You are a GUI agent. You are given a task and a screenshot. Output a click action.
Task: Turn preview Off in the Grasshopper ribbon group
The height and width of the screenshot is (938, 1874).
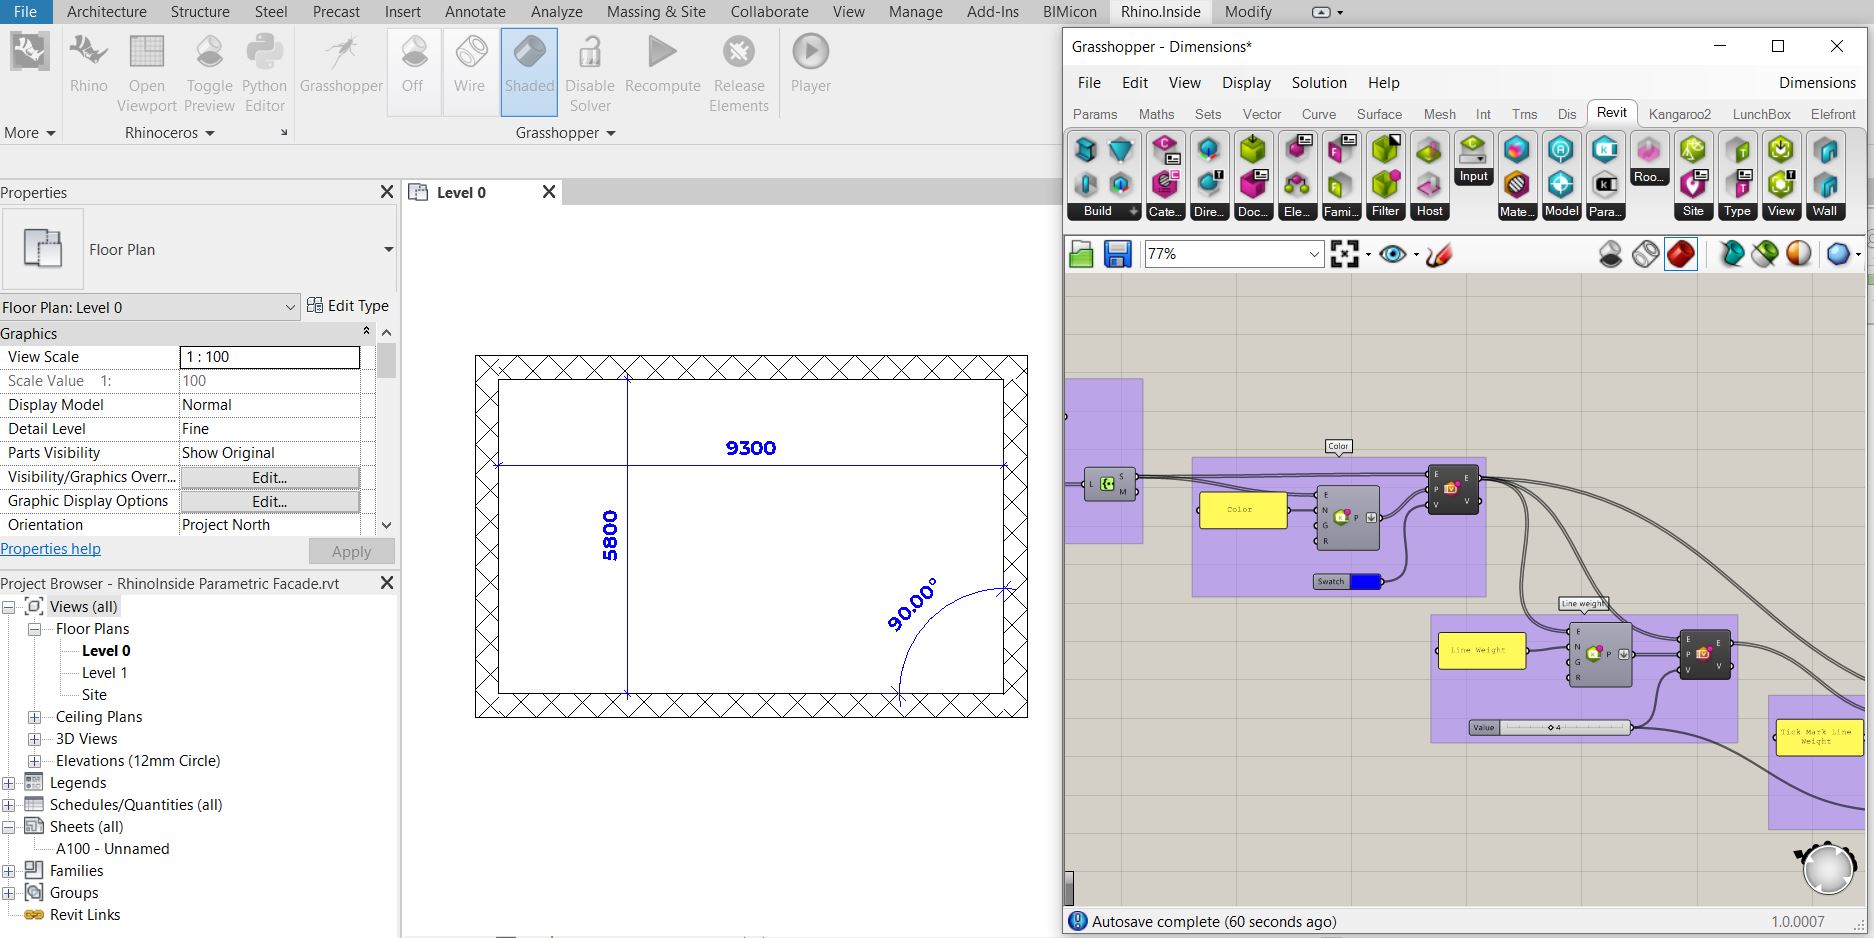pos(413,70)
